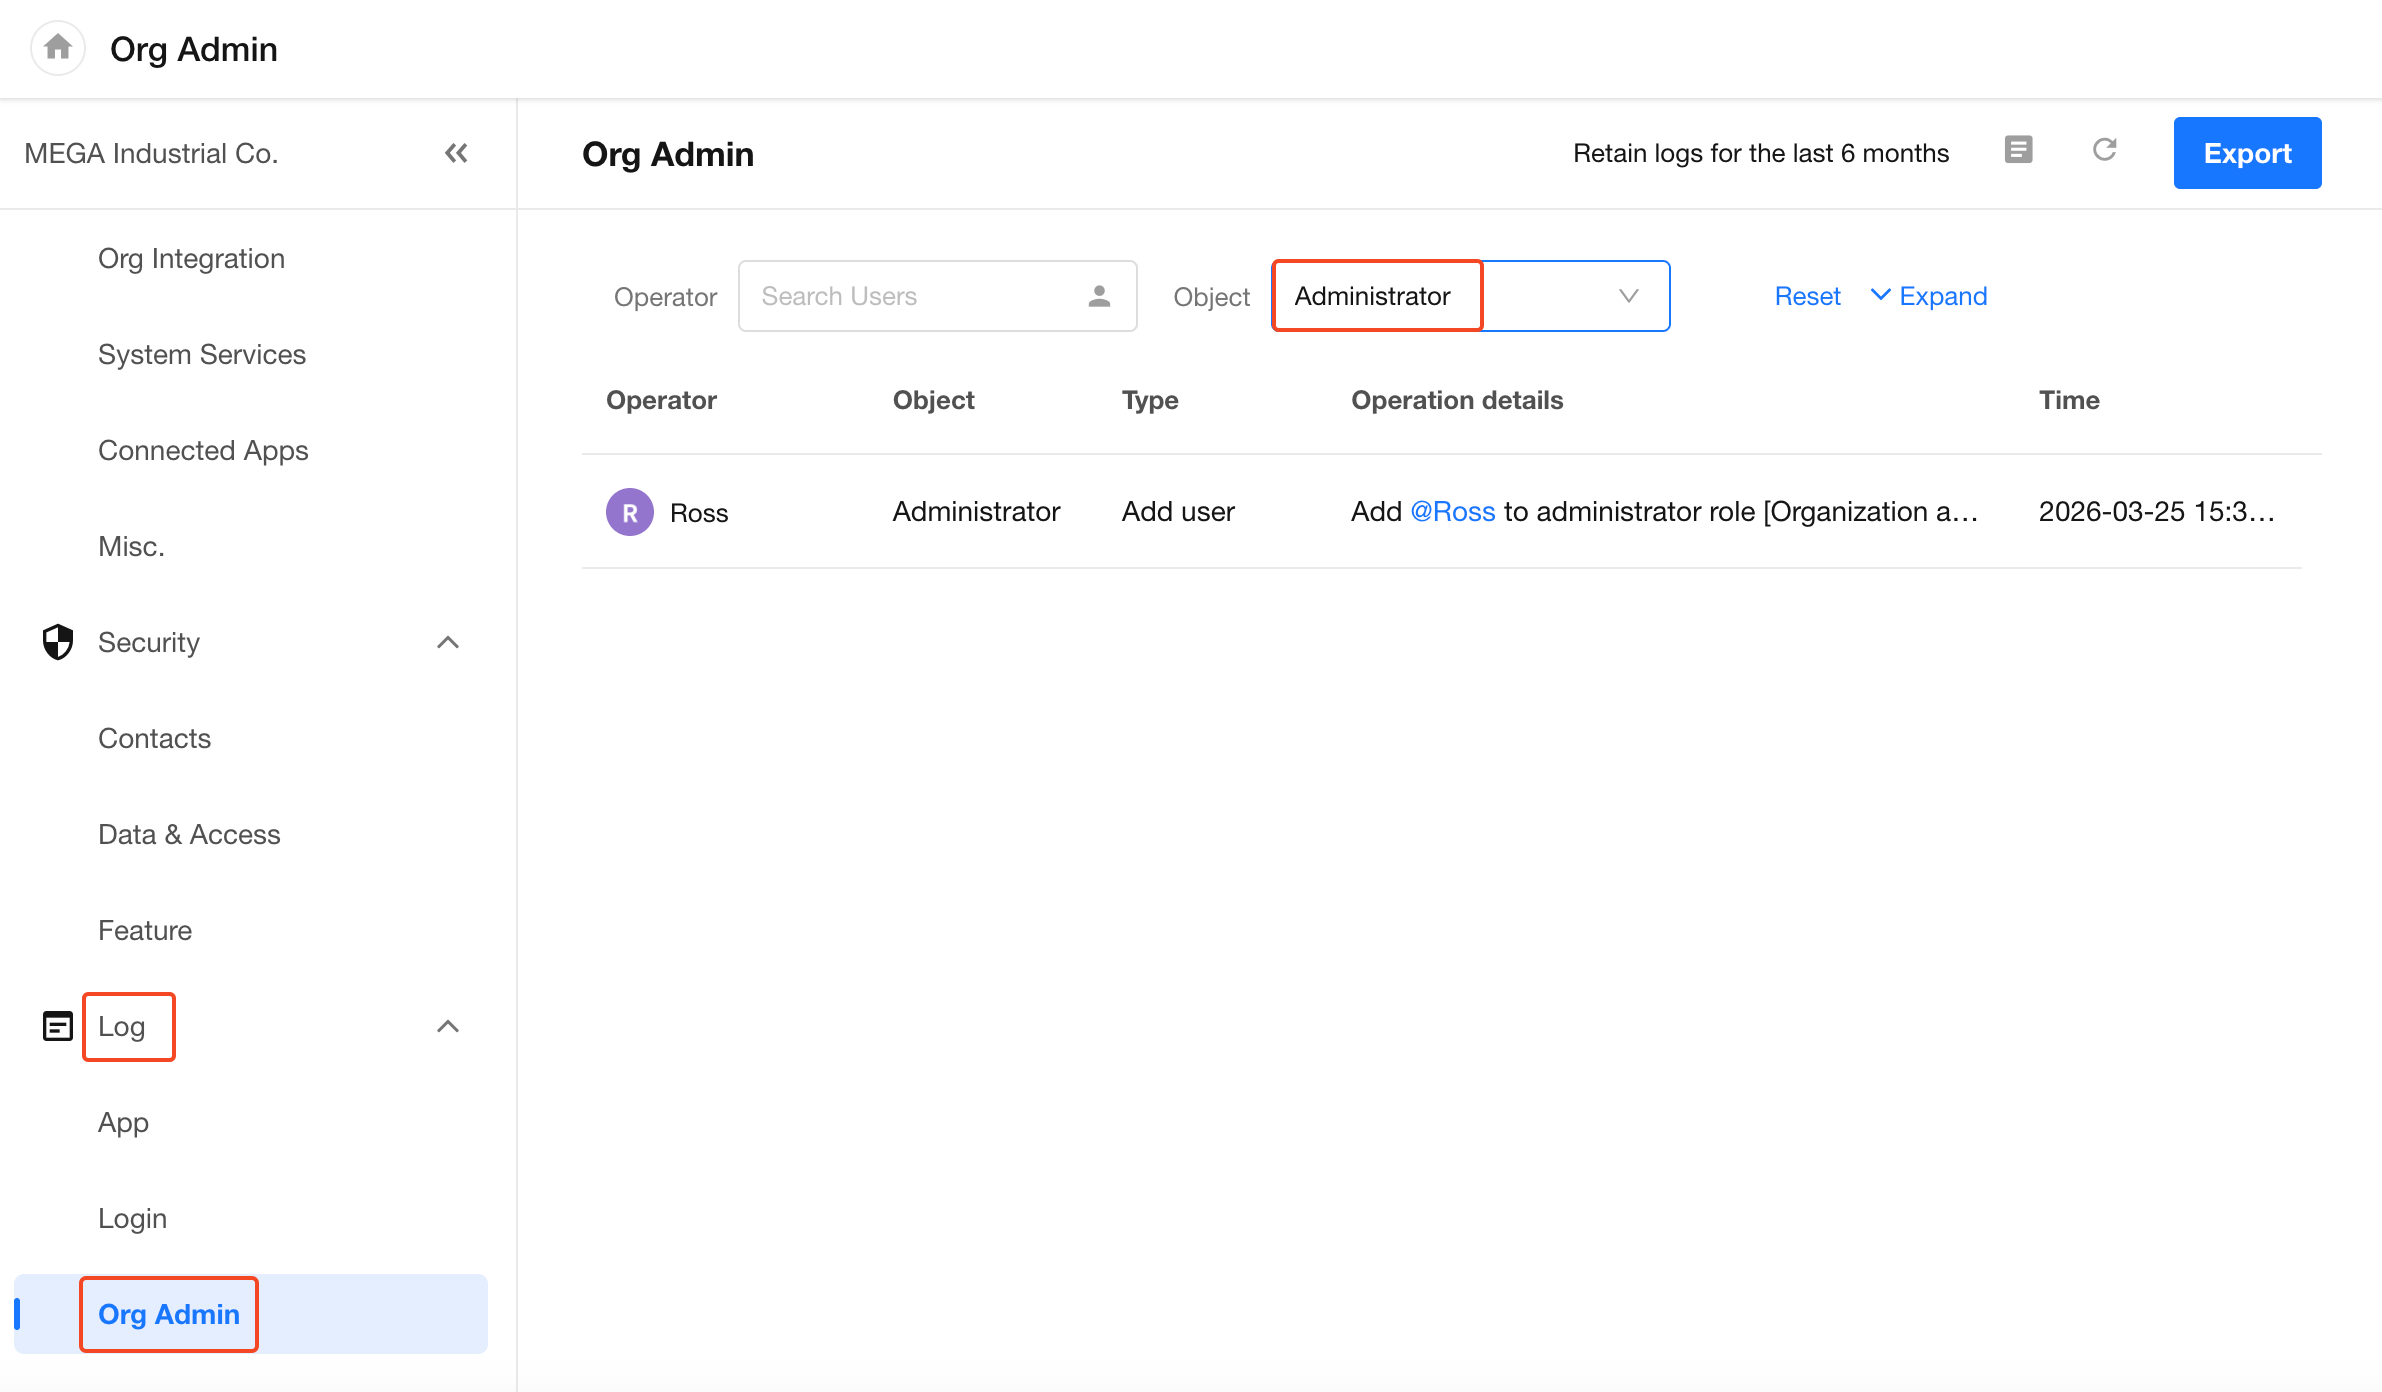
Task: Click the user icon in Search Users field
Action: (x=1099, y=296)
